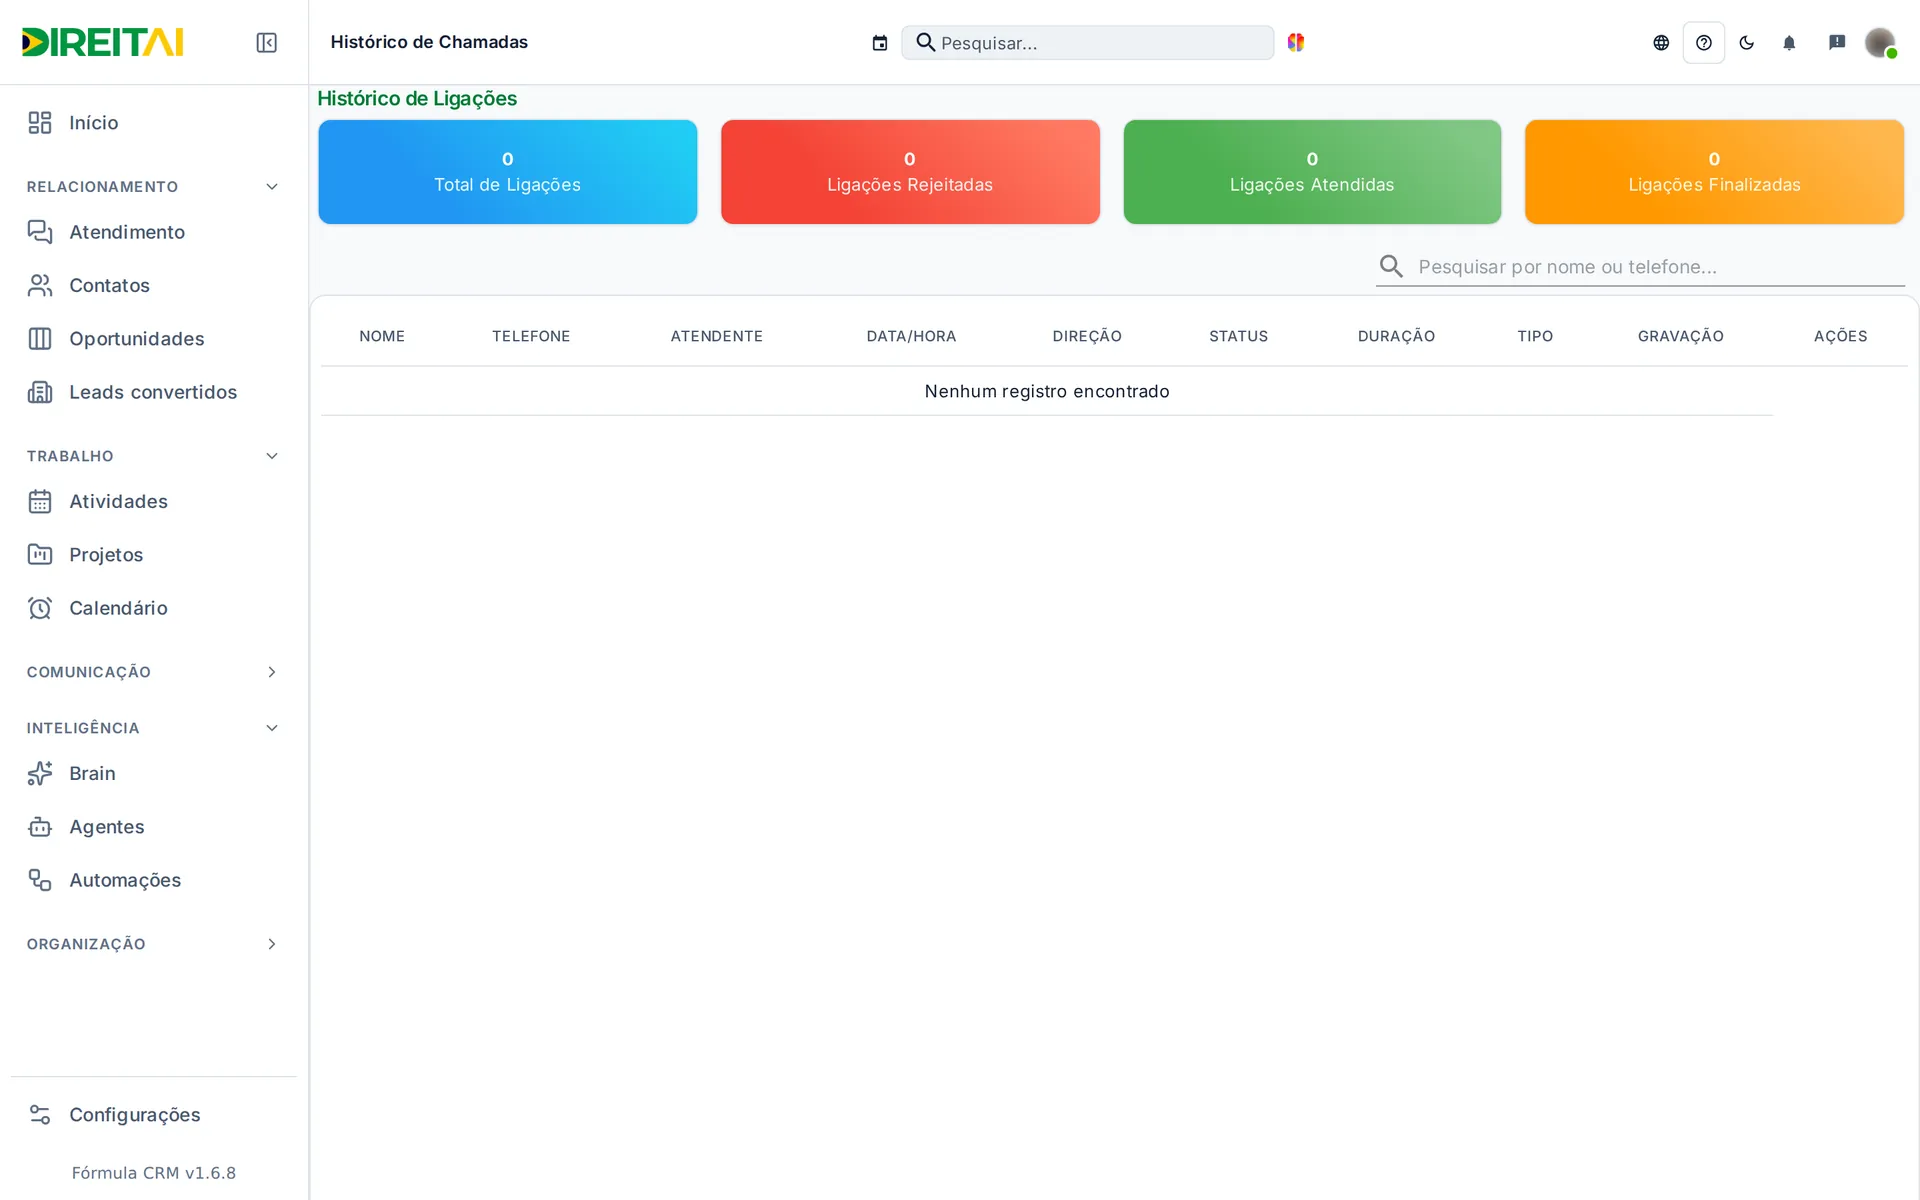
Task: Expand the Comunicação section chevron
Action: pyautogui.click(x=272, y=672)
